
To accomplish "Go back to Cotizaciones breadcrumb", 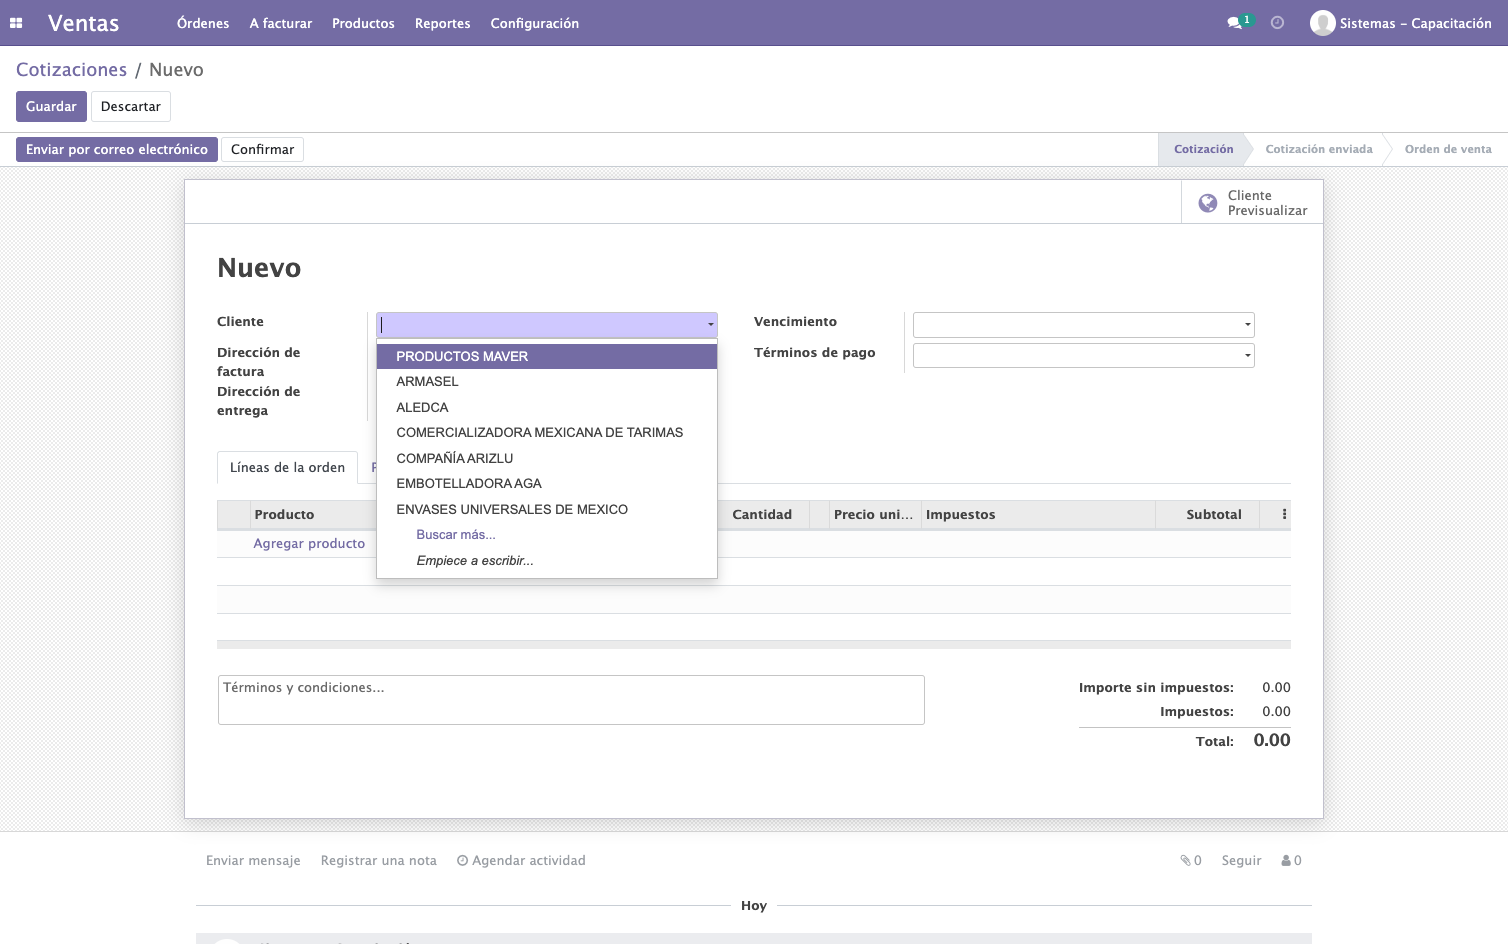I will tap(71, 69).
